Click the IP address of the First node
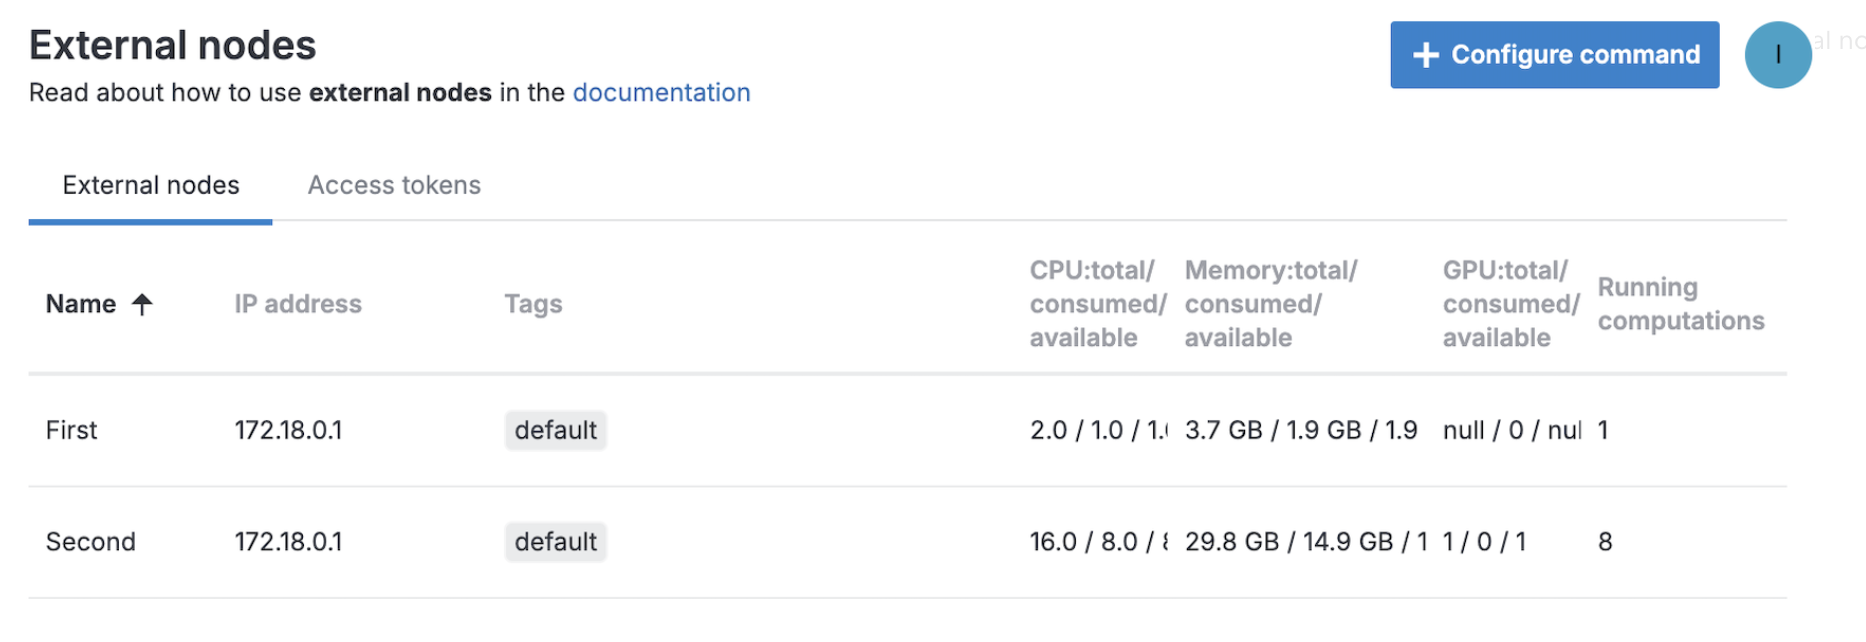The image size is (1866, 642). (x=288, y=430)
